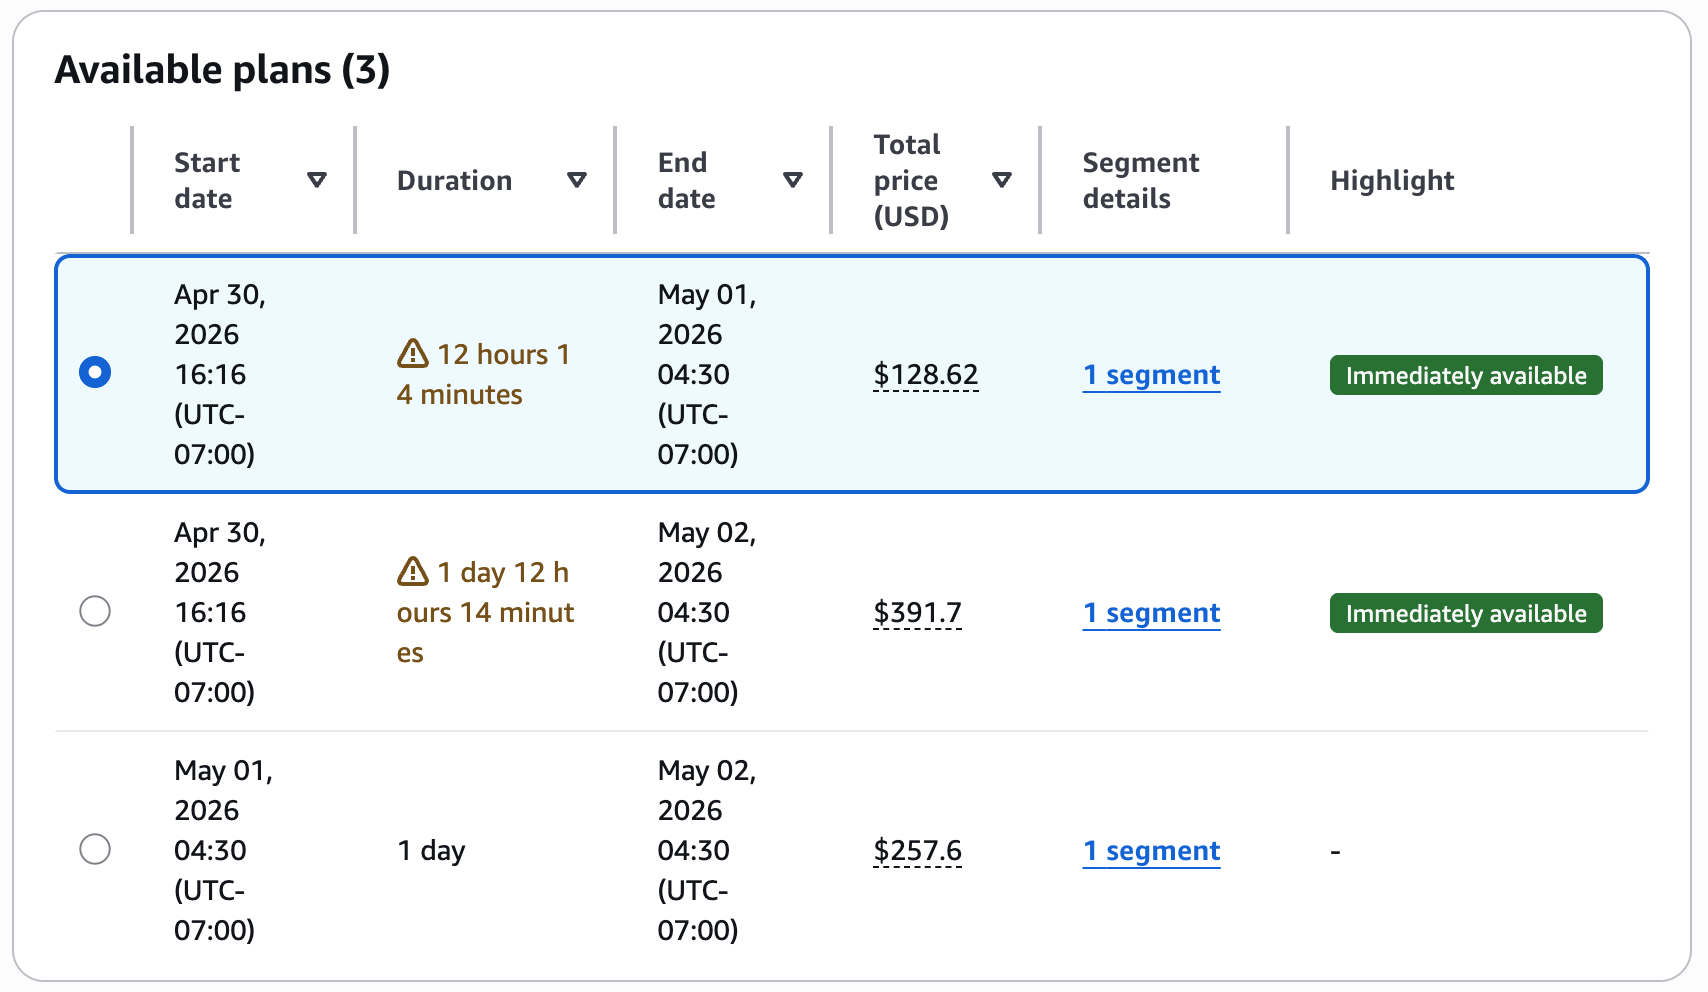Sort by End date using its arrow icon
Screen dimensions: 1708x992
pyautogui.click(x=793, y=180)
